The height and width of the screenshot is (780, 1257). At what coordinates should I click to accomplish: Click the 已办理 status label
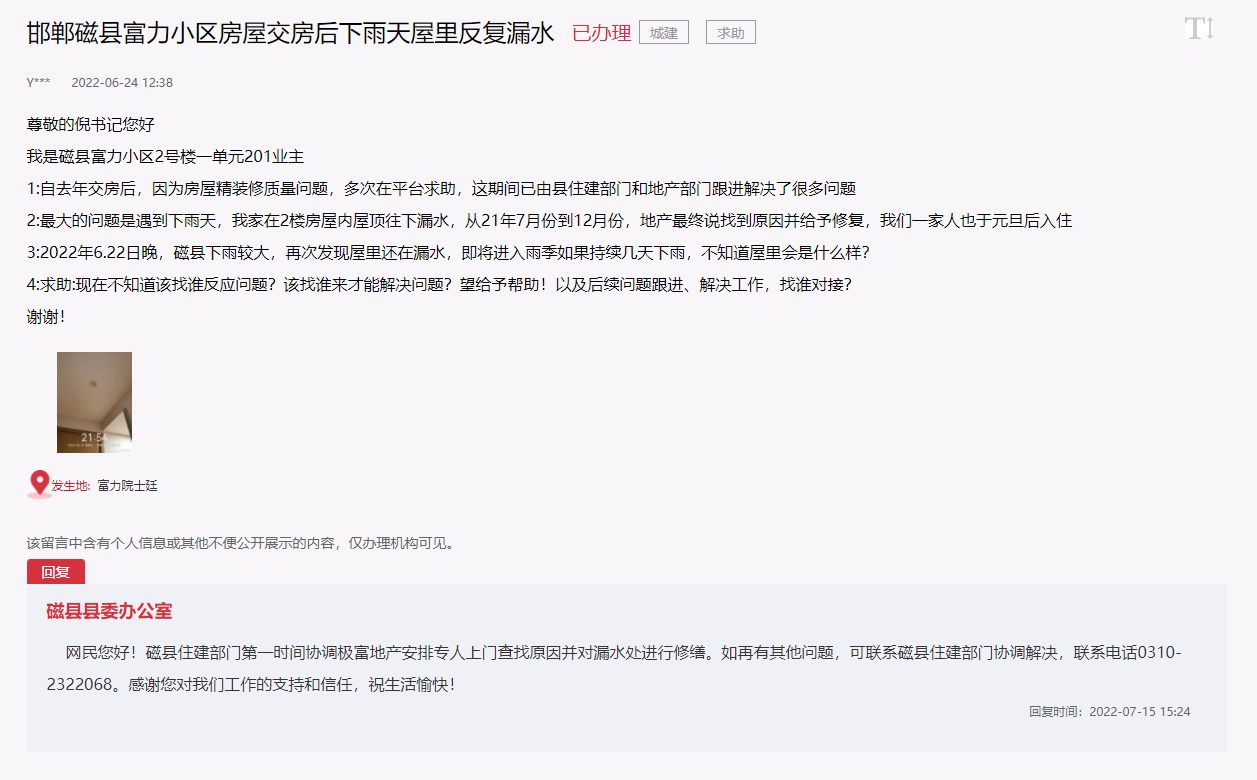pos(601,33)
